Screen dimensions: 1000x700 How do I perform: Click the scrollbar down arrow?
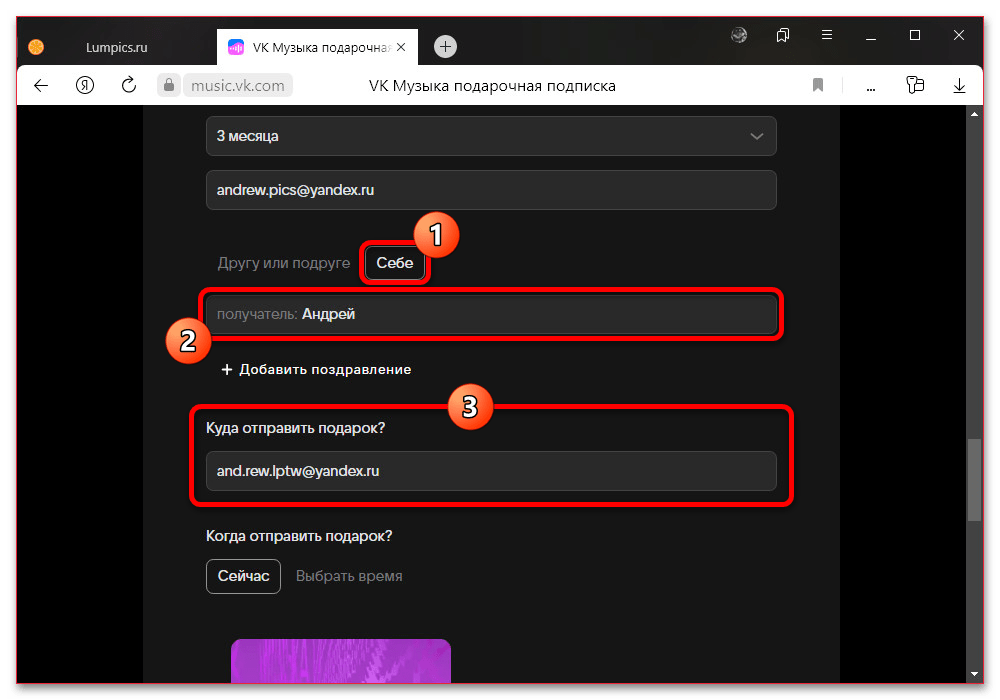[974, 674]
